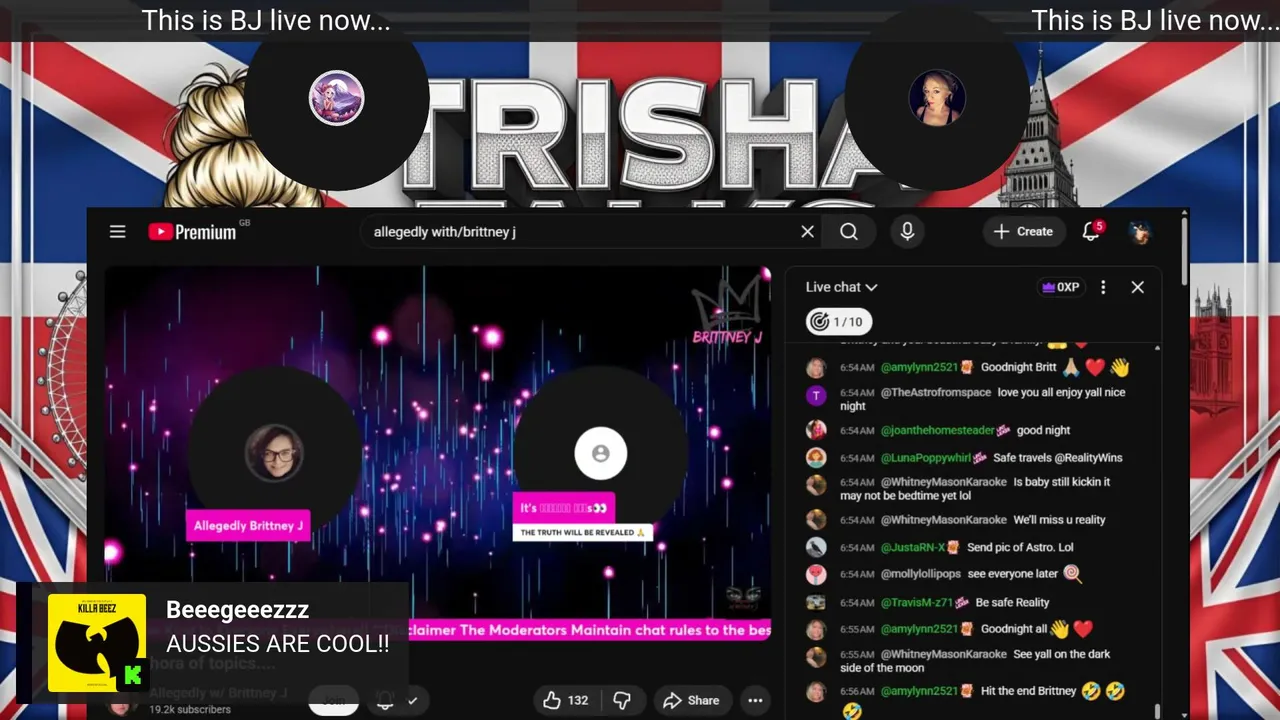
Task: Open the Create upload menu
Action: pyautogui.click(x=1023, y=231)
